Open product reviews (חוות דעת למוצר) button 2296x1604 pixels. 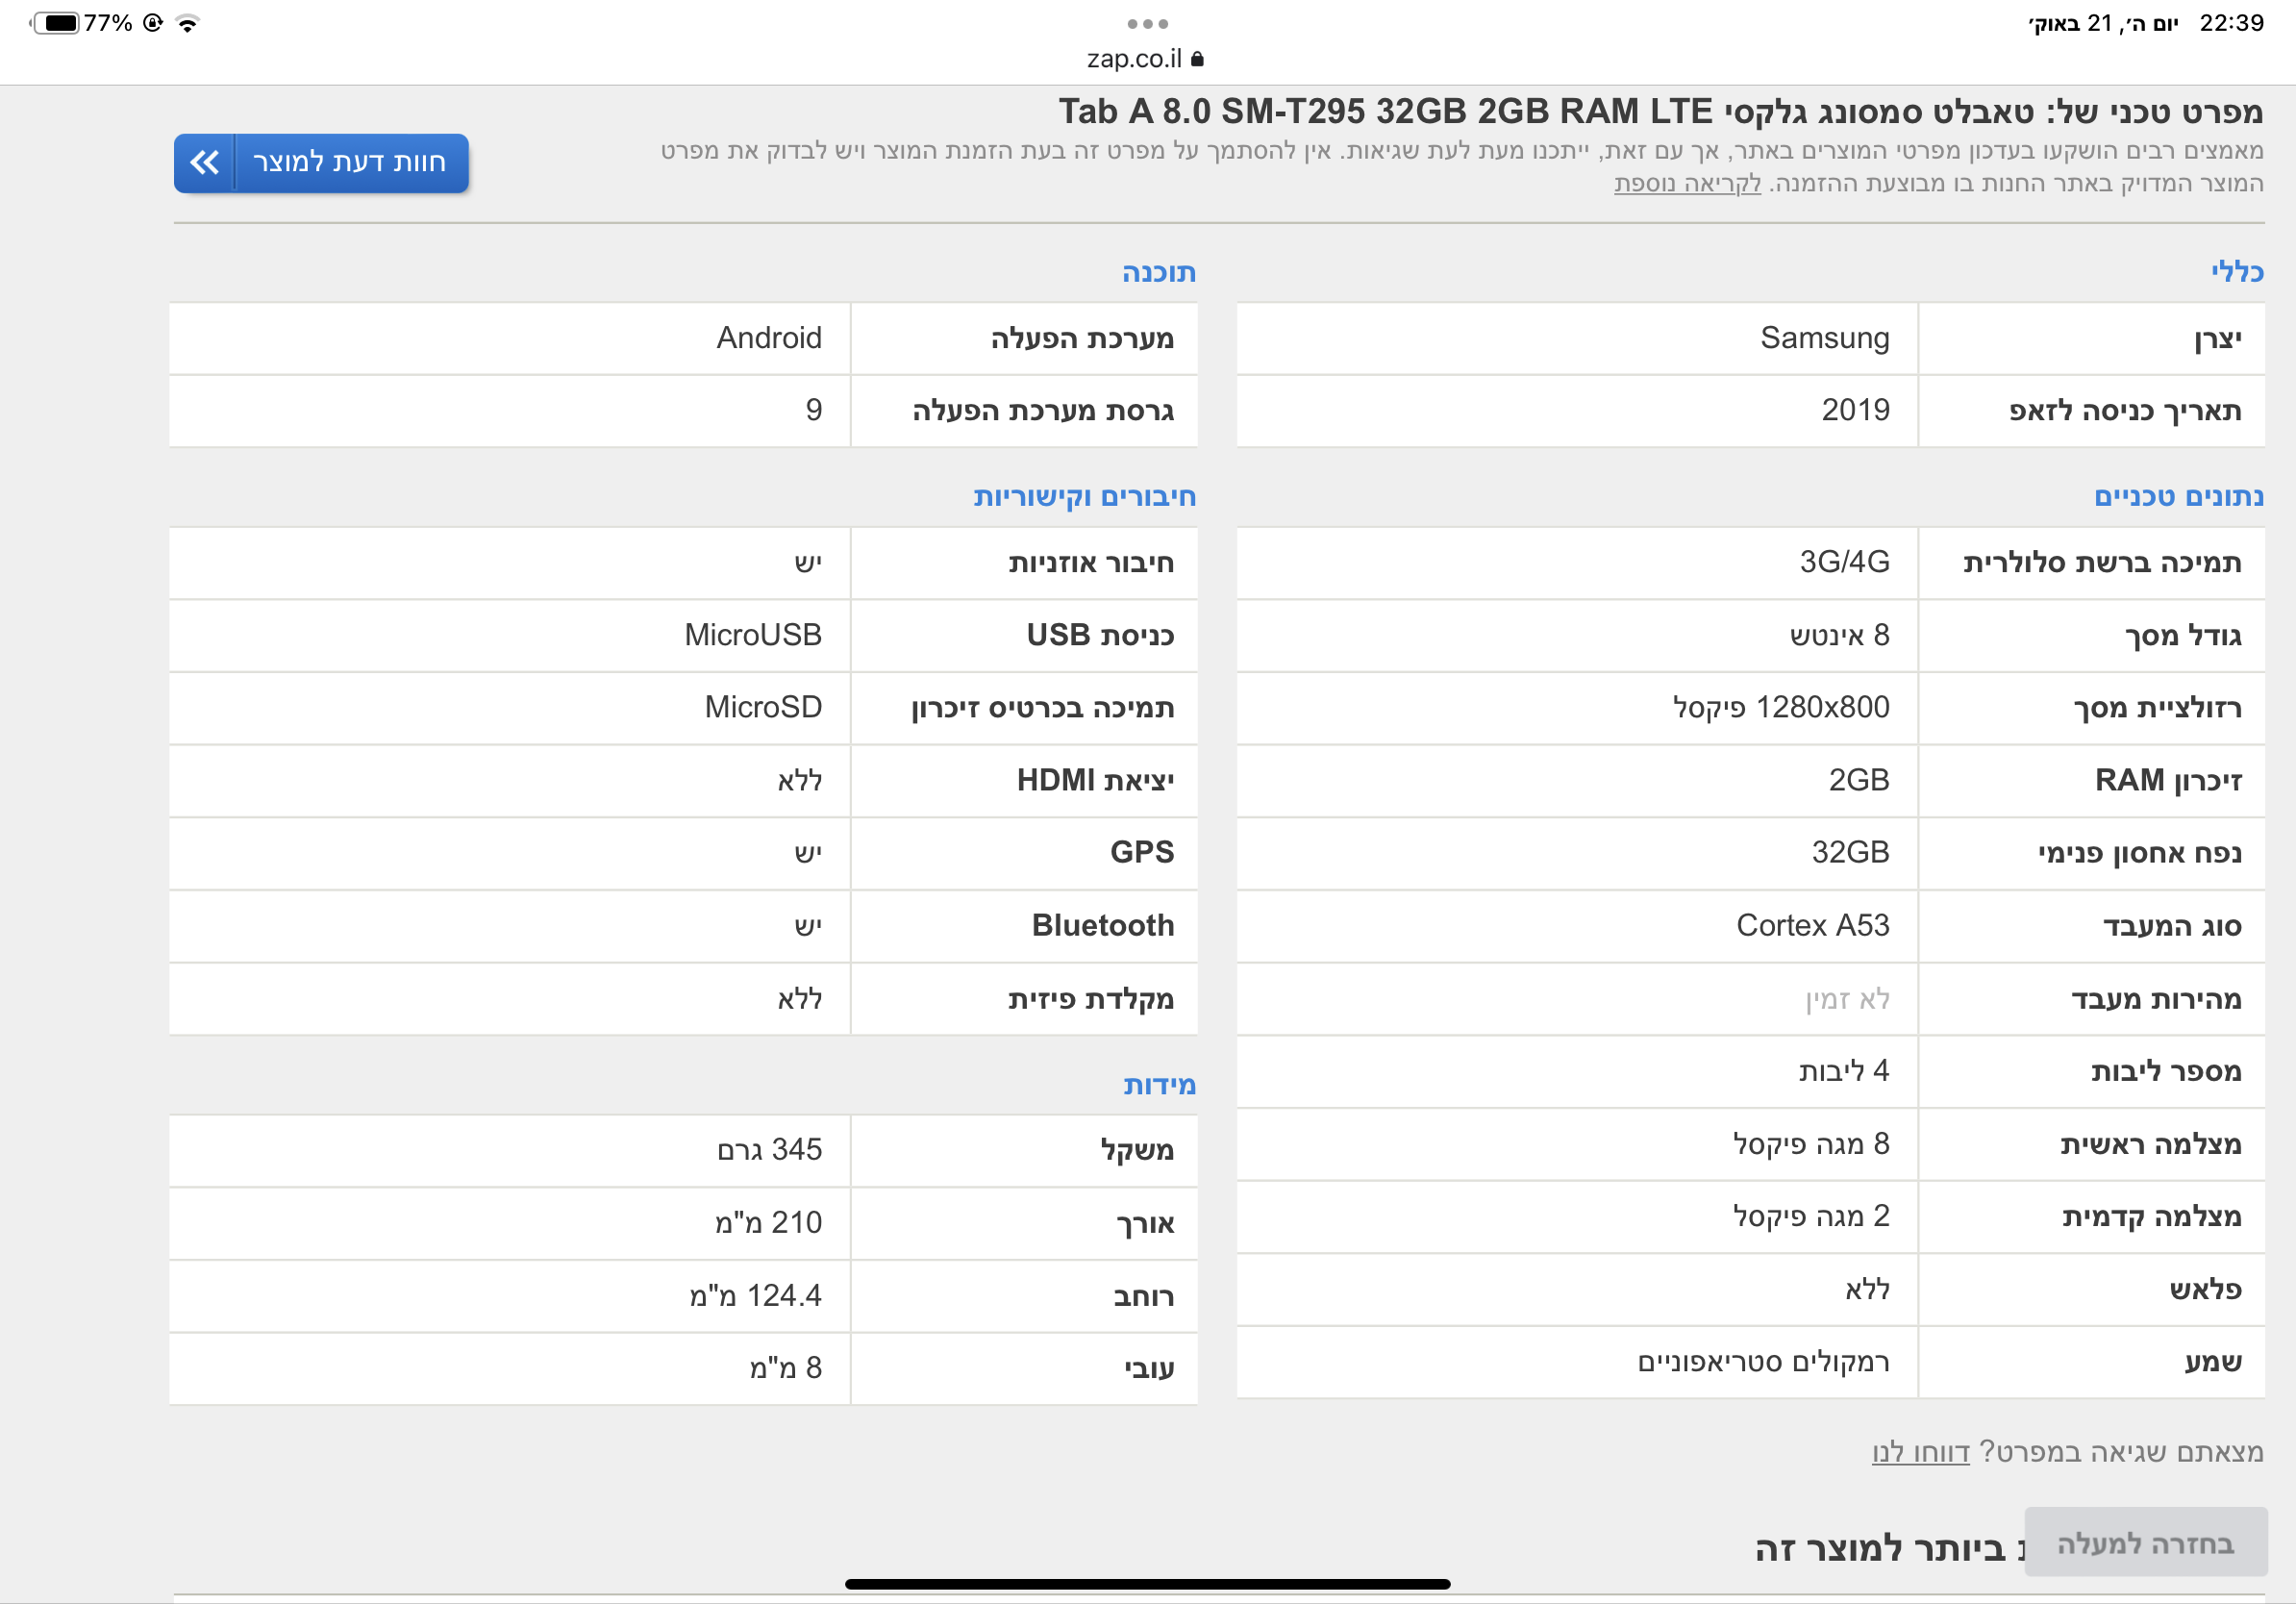pos(349,162)
